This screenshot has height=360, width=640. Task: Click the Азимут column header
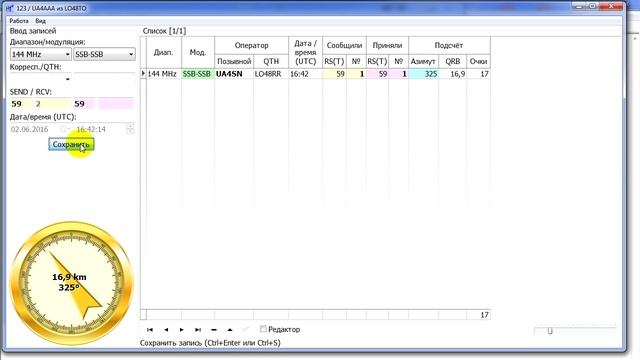coord(423,62)
